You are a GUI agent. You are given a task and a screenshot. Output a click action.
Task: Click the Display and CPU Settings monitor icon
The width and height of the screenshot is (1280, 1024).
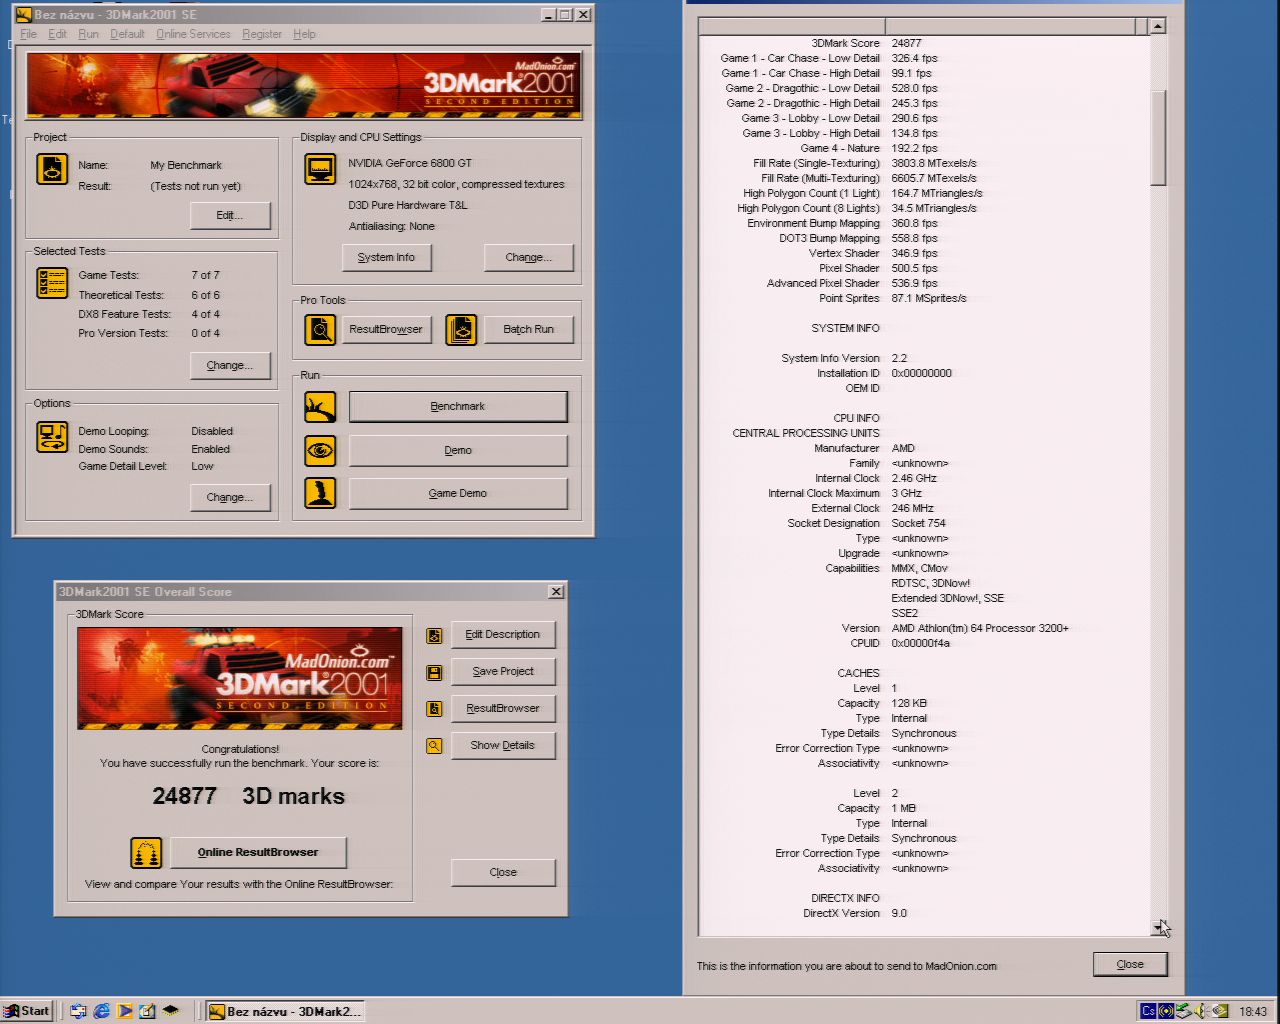point(320,169)
